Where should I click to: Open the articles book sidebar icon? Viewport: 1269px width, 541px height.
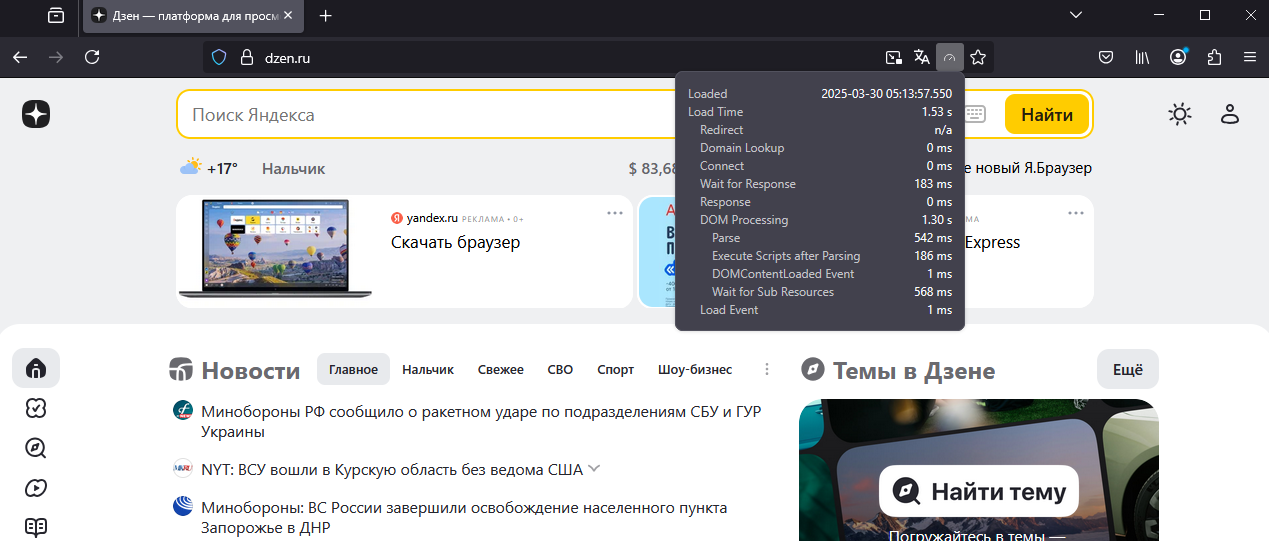tap(36, 527)
